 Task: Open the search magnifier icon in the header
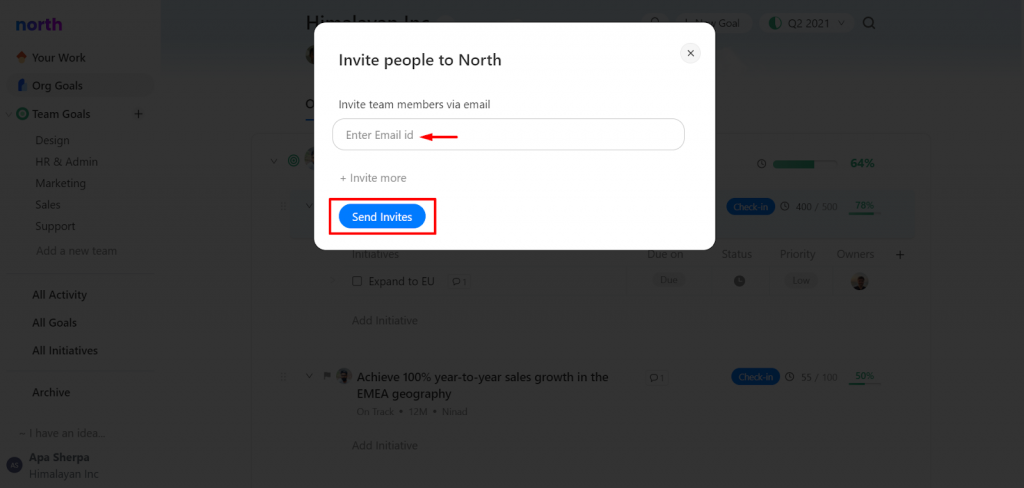click(869, 24)
